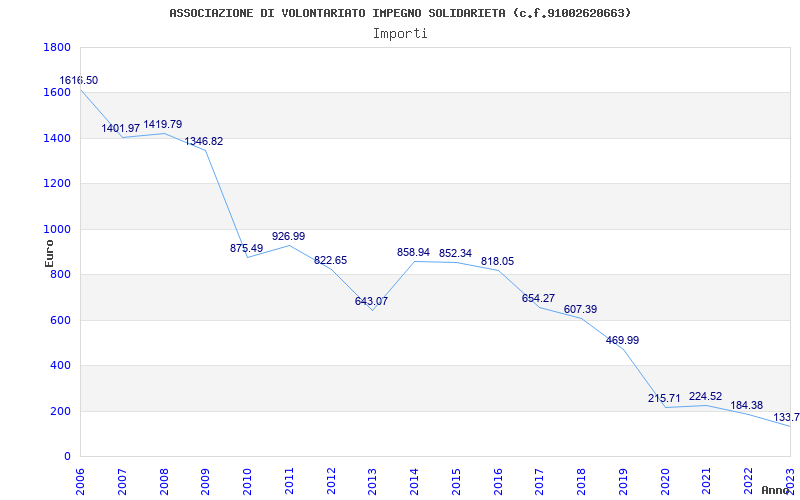
Task: Click the 643.07 data label
Action: [x=371, y=302]
